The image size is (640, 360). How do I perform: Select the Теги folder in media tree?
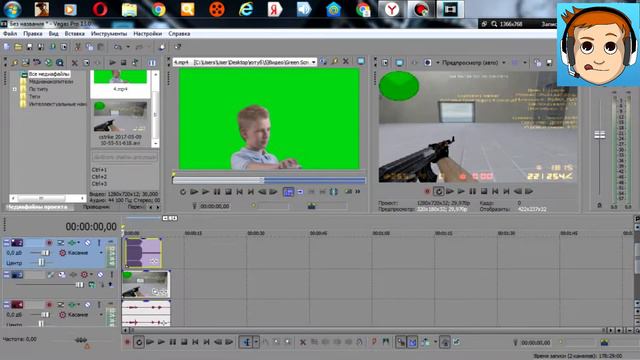(x=34, y=96)
